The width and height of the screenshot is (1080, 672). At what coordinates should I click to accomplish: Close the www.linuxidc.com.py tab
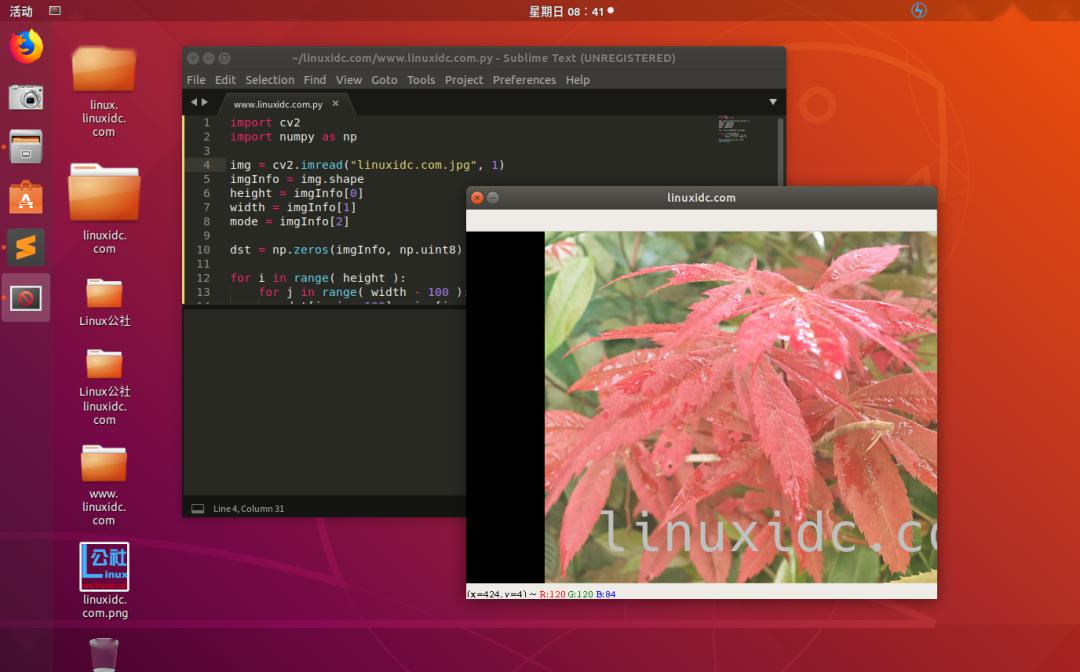tap(335, 103)
